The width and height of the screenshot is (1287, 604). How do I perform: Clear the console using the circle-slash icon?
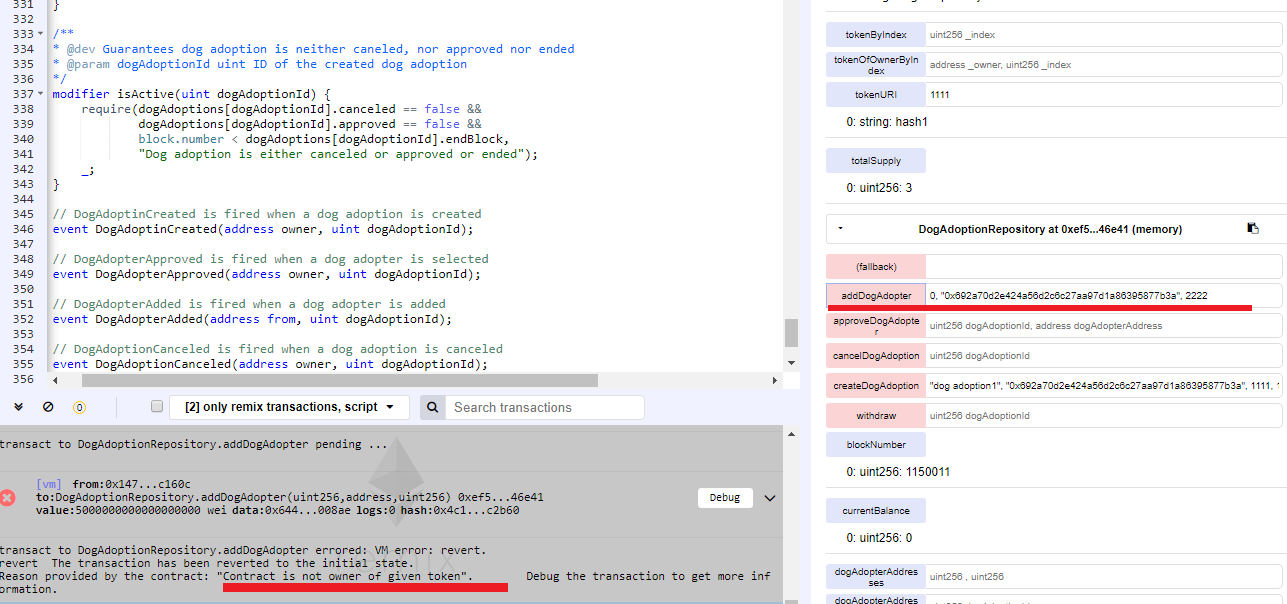(48, 407)
